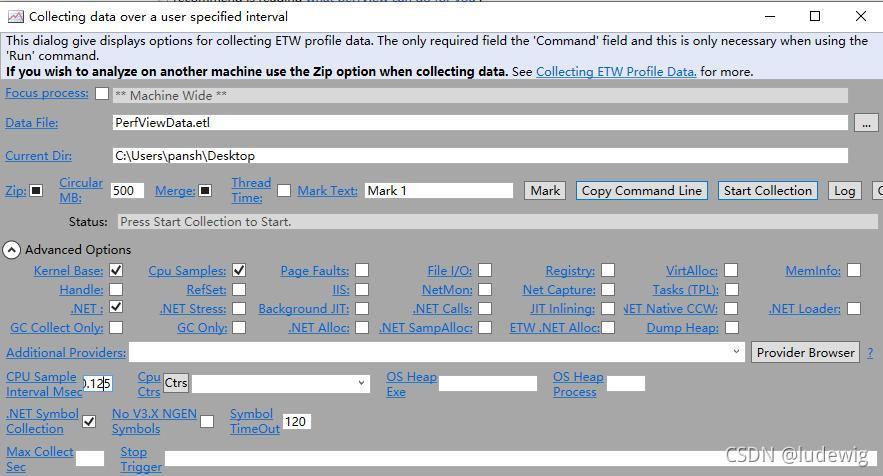Enable the Thread Time checkbox

[284, 190]
